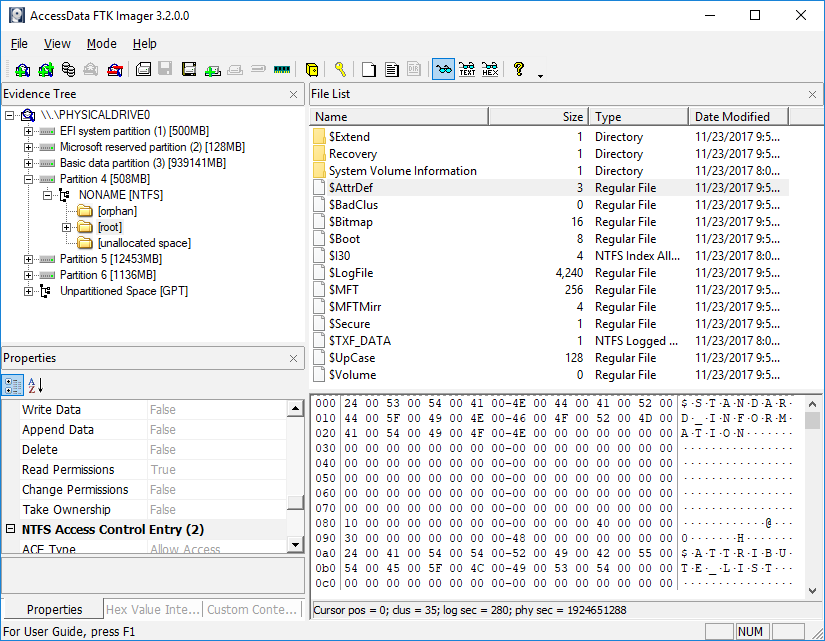Screen dimensions: 825x641
Task: Expand the Basic data partition node
Action: pyautogui.click(x=28, y=163)
